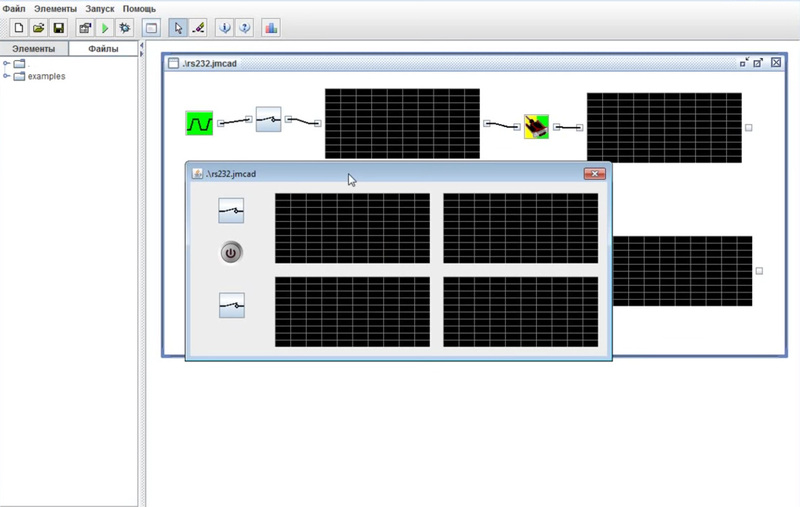Switch to the Файлы sidebar tab
The width and height of the screenshot is (800, 507).
point(103,49)
